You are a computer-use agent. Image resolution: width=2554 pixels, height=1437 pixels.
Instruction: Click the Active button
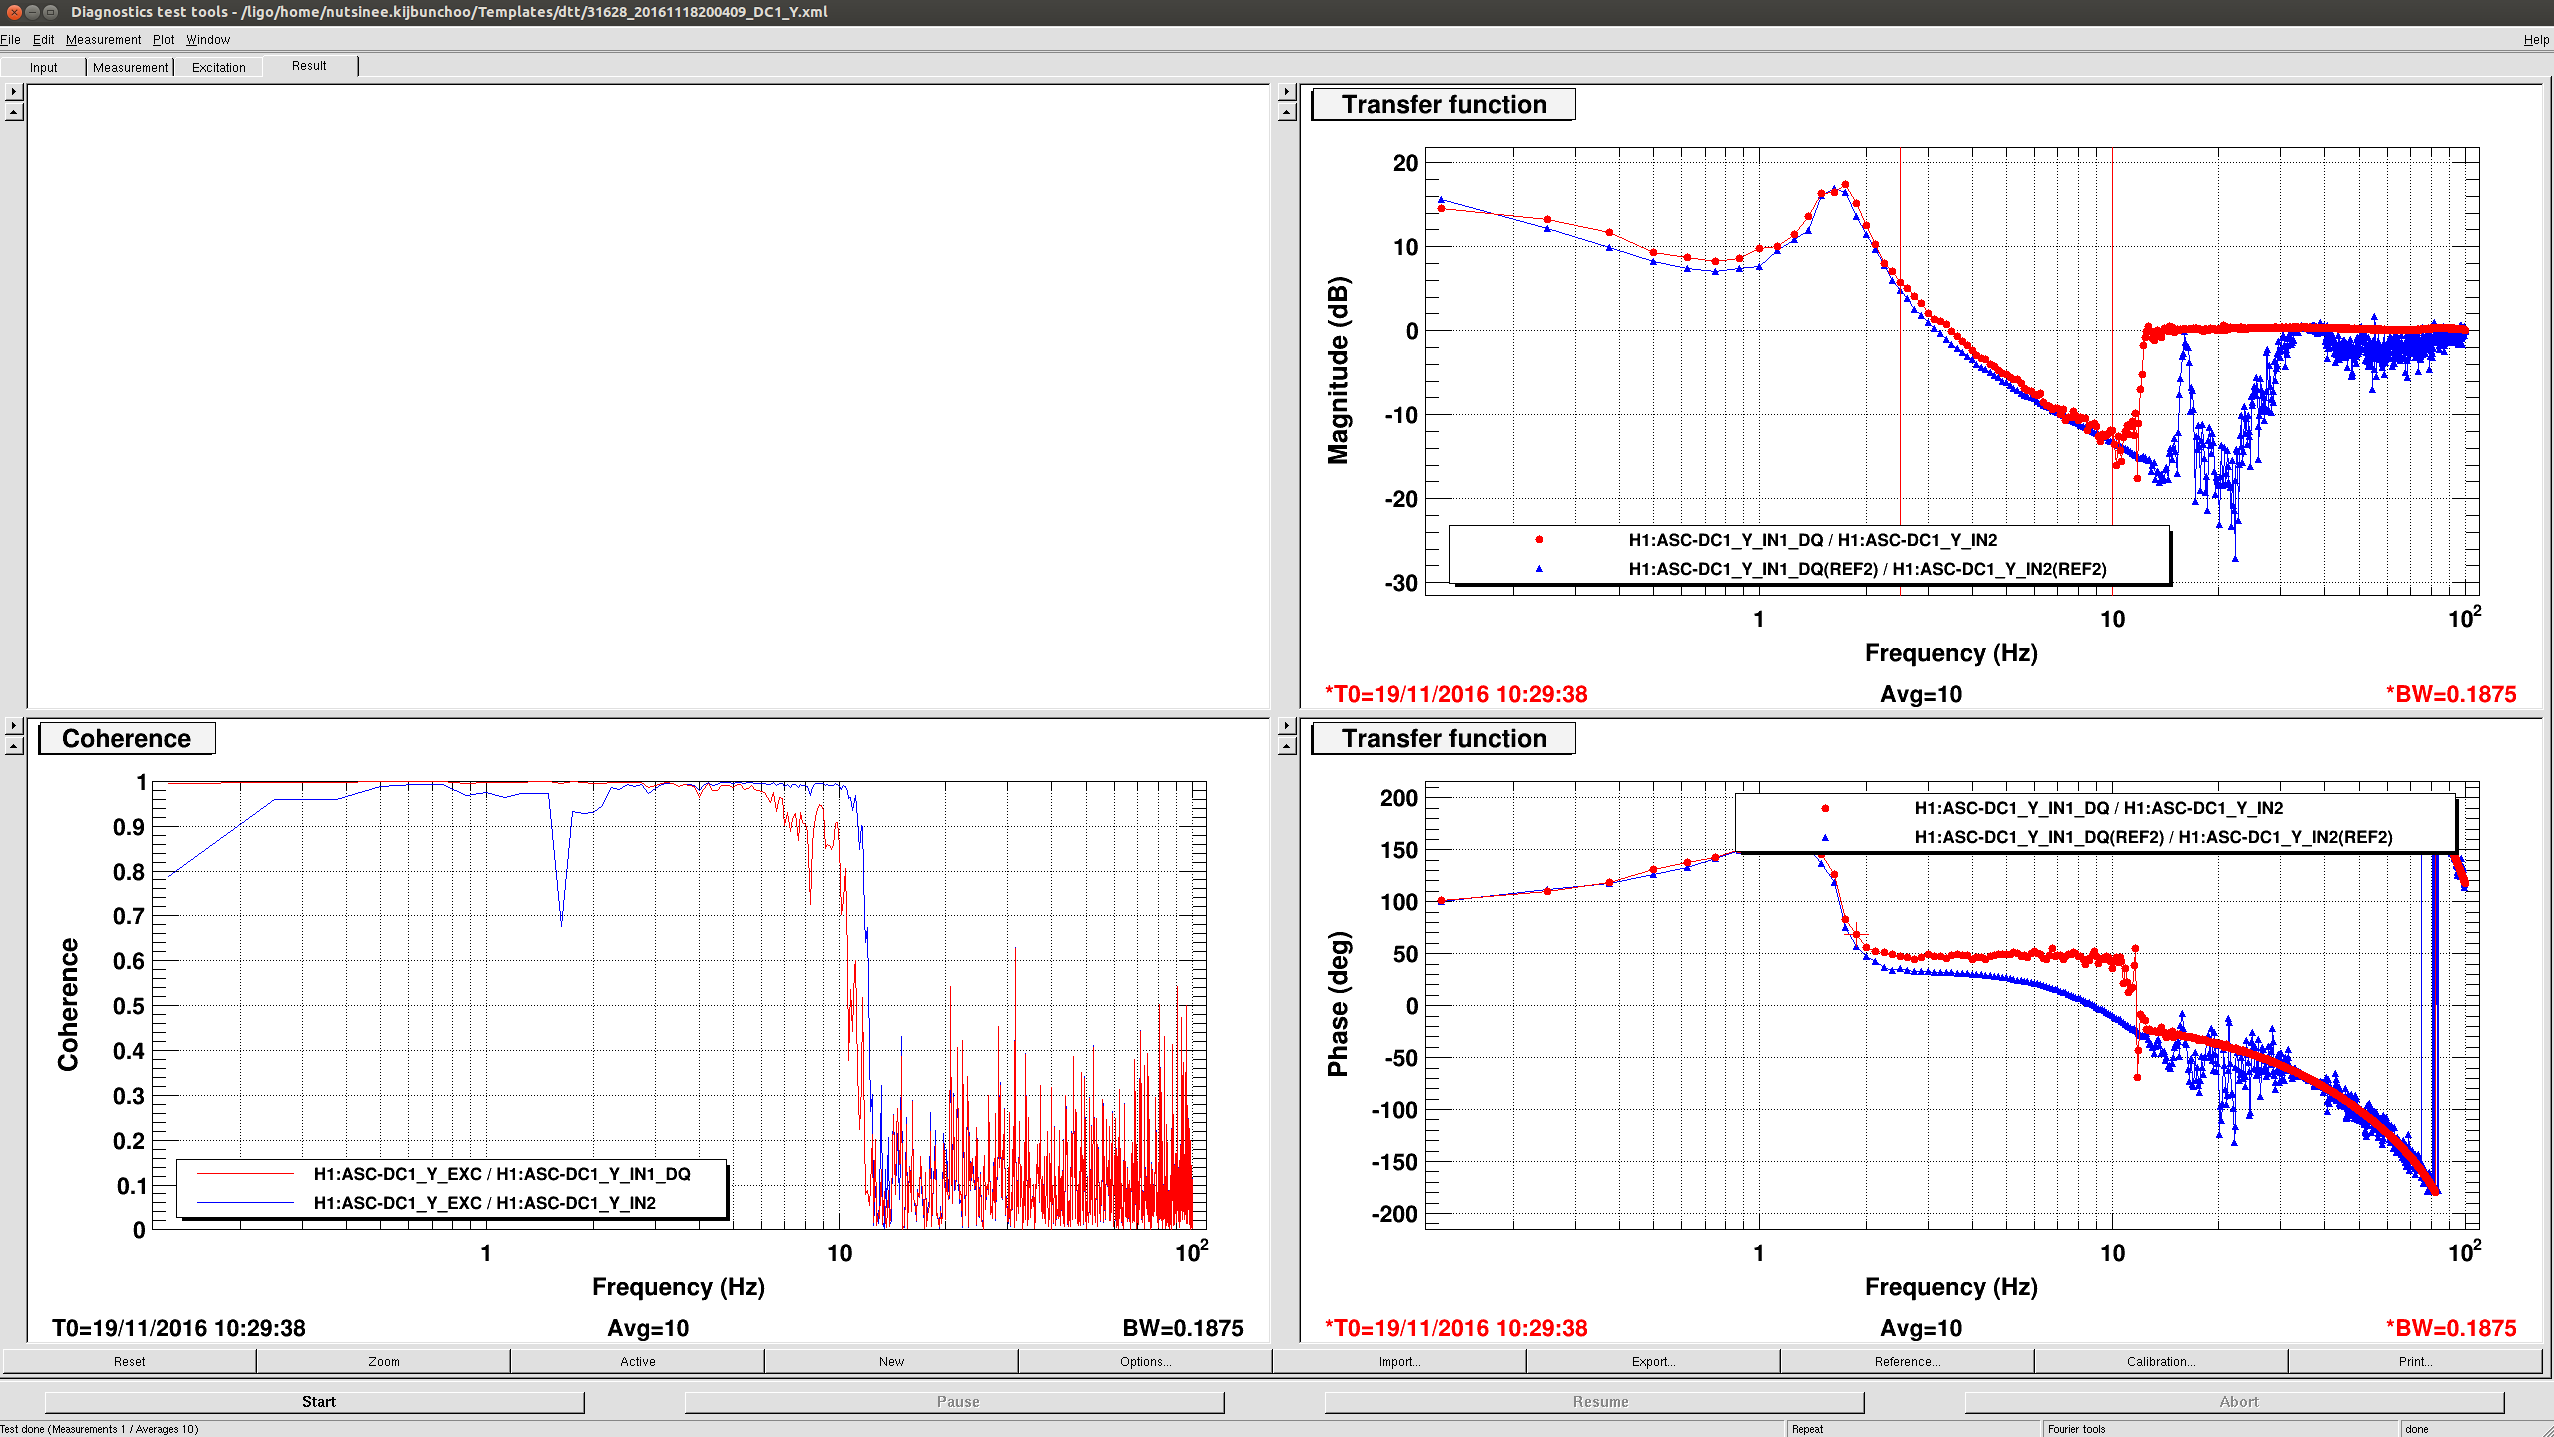pos(638,1361)
